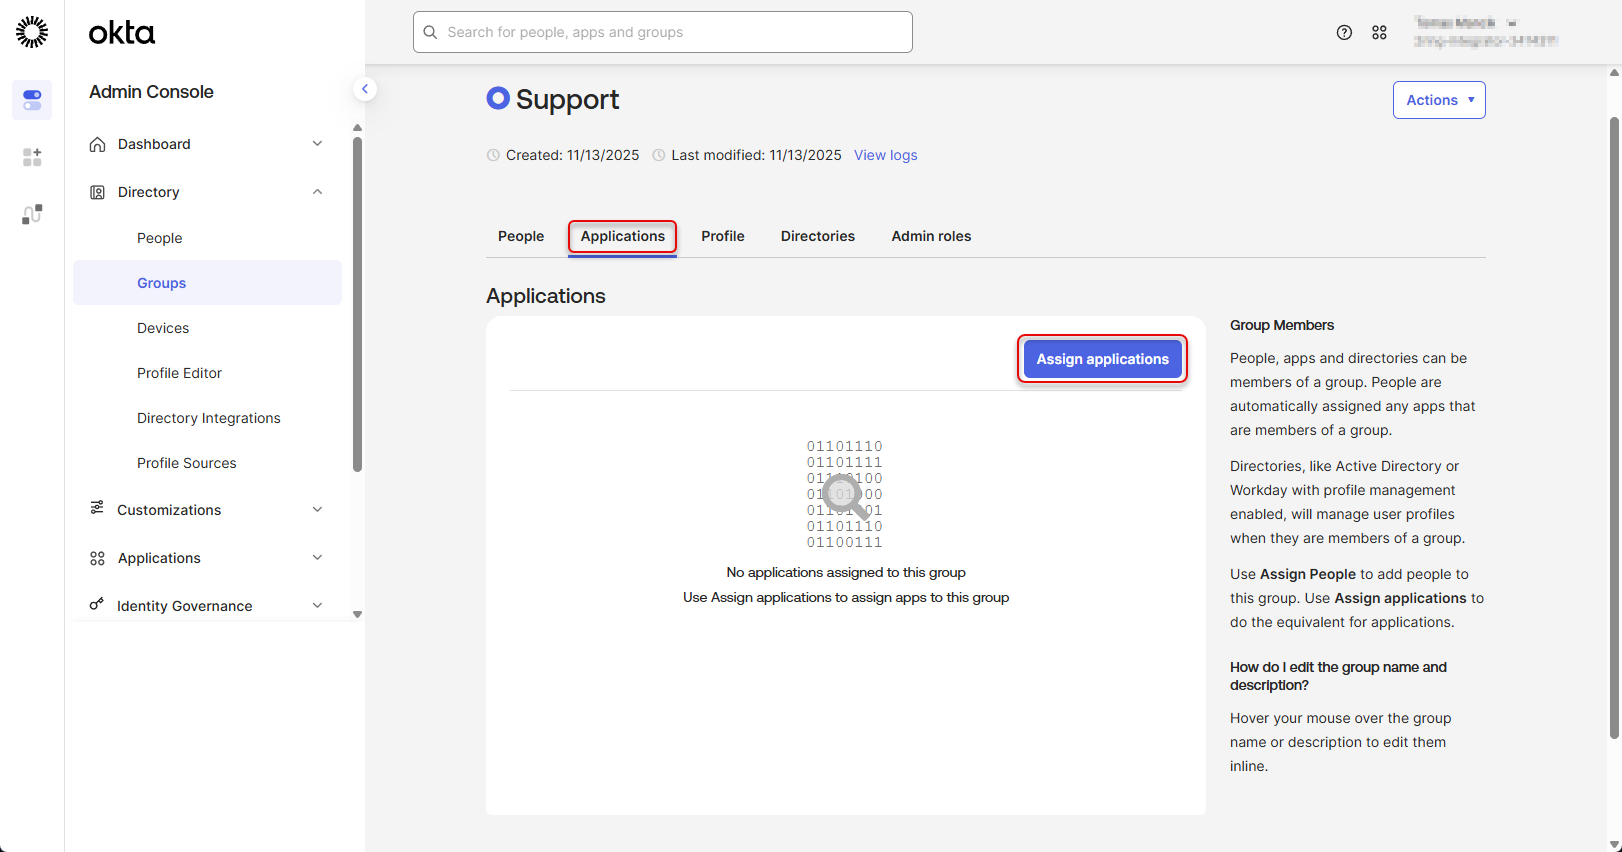Click the Okta sunburst logo icon
The width and height of the screenshot is (1622, 852).
click(32, 32)
